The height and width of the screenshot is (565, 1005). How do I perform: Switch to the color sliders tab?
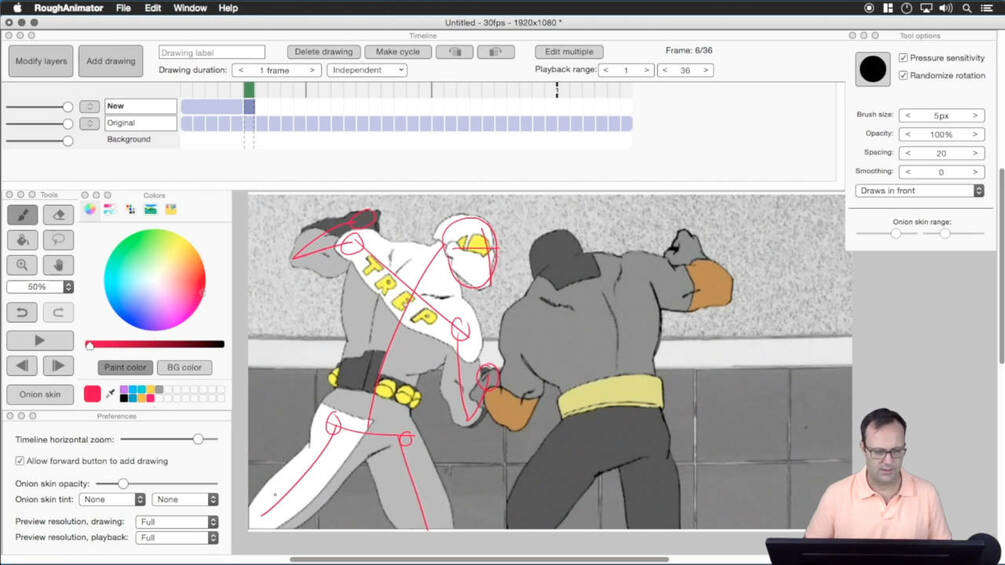point(110,209)
